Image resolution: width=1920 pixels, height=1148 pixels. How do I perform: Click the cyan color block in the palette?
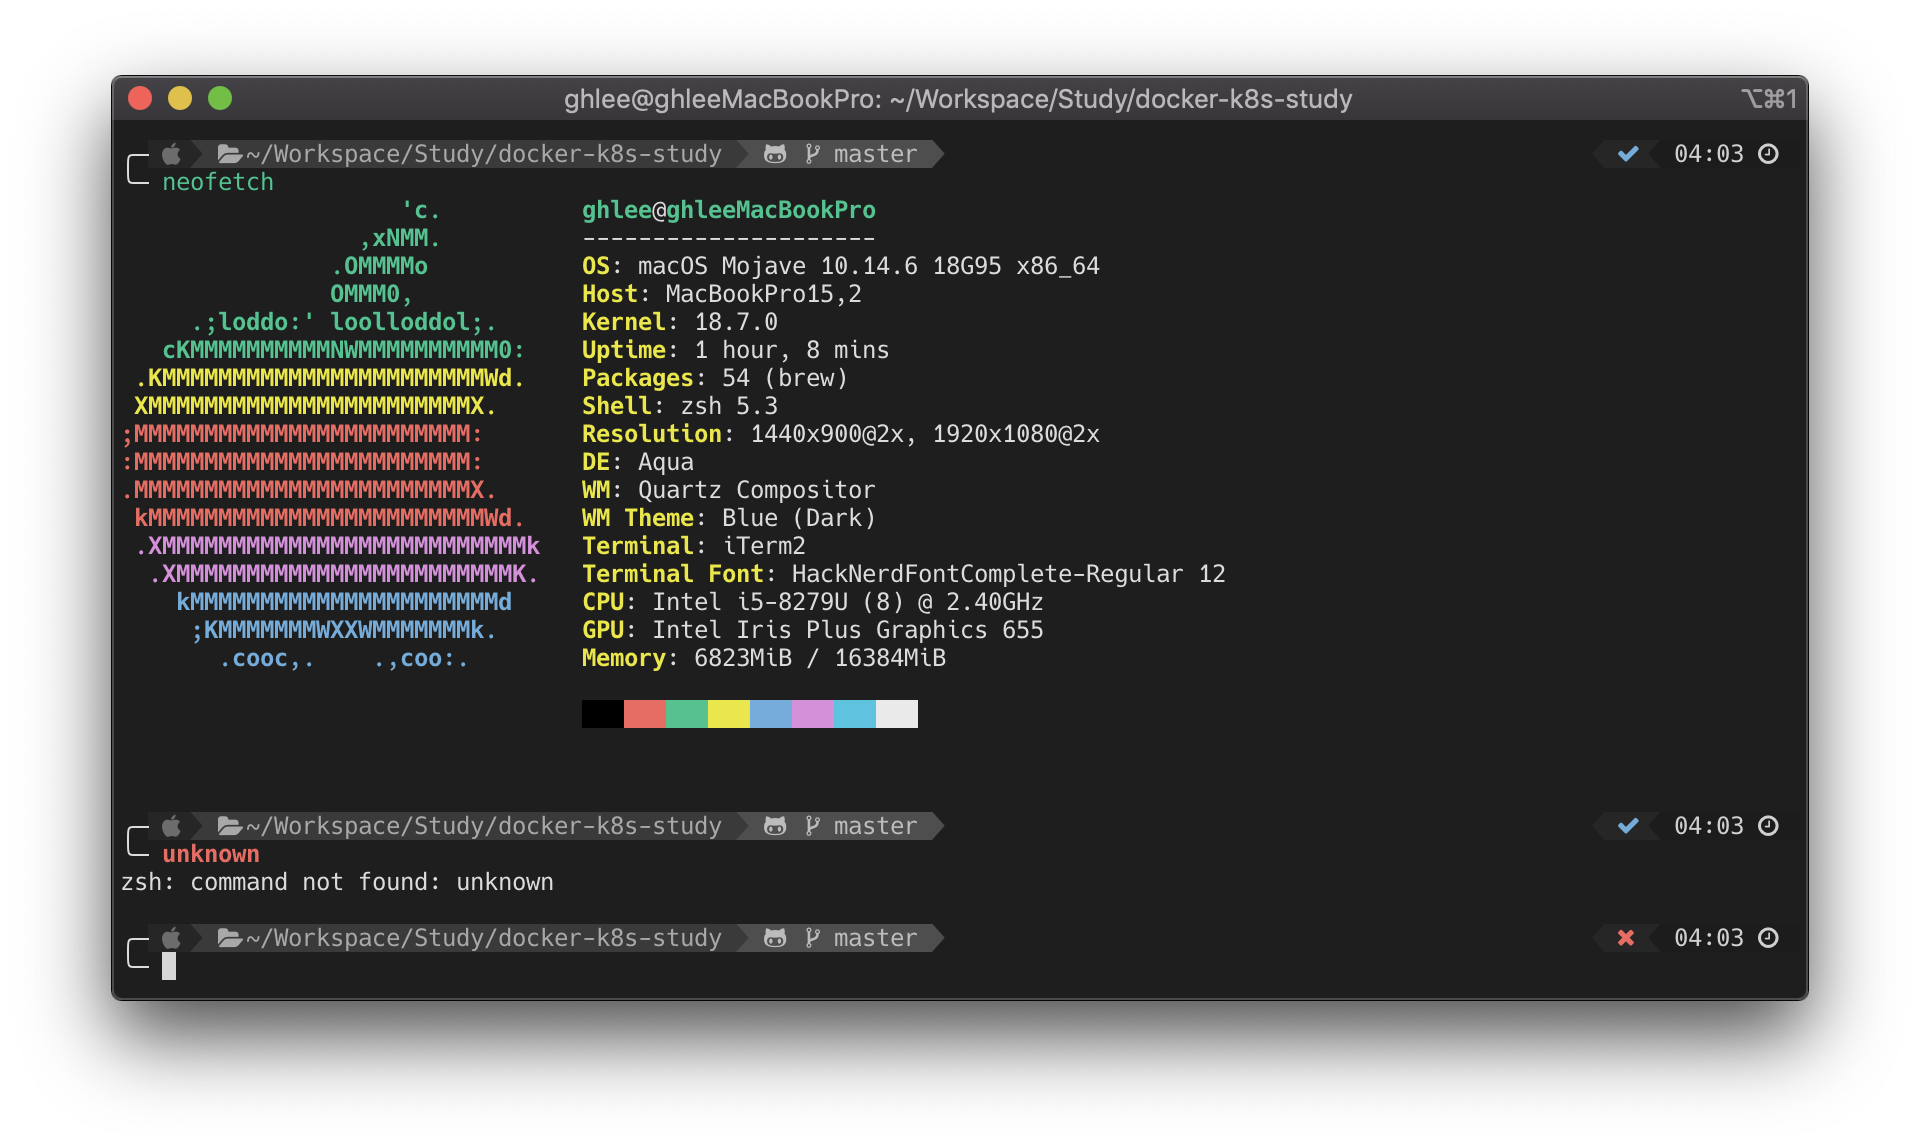(854, 714)
